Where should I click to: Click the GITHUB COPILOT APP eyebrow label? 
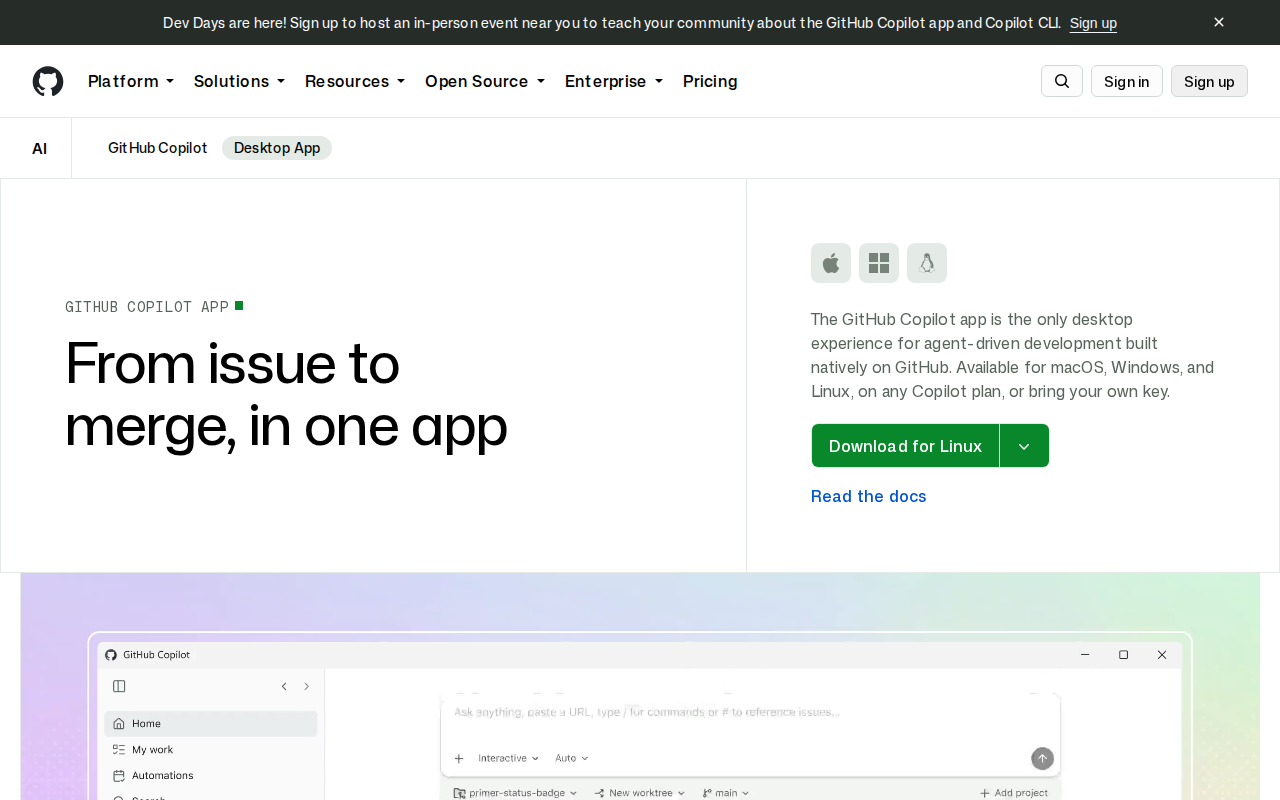(147, 307)
